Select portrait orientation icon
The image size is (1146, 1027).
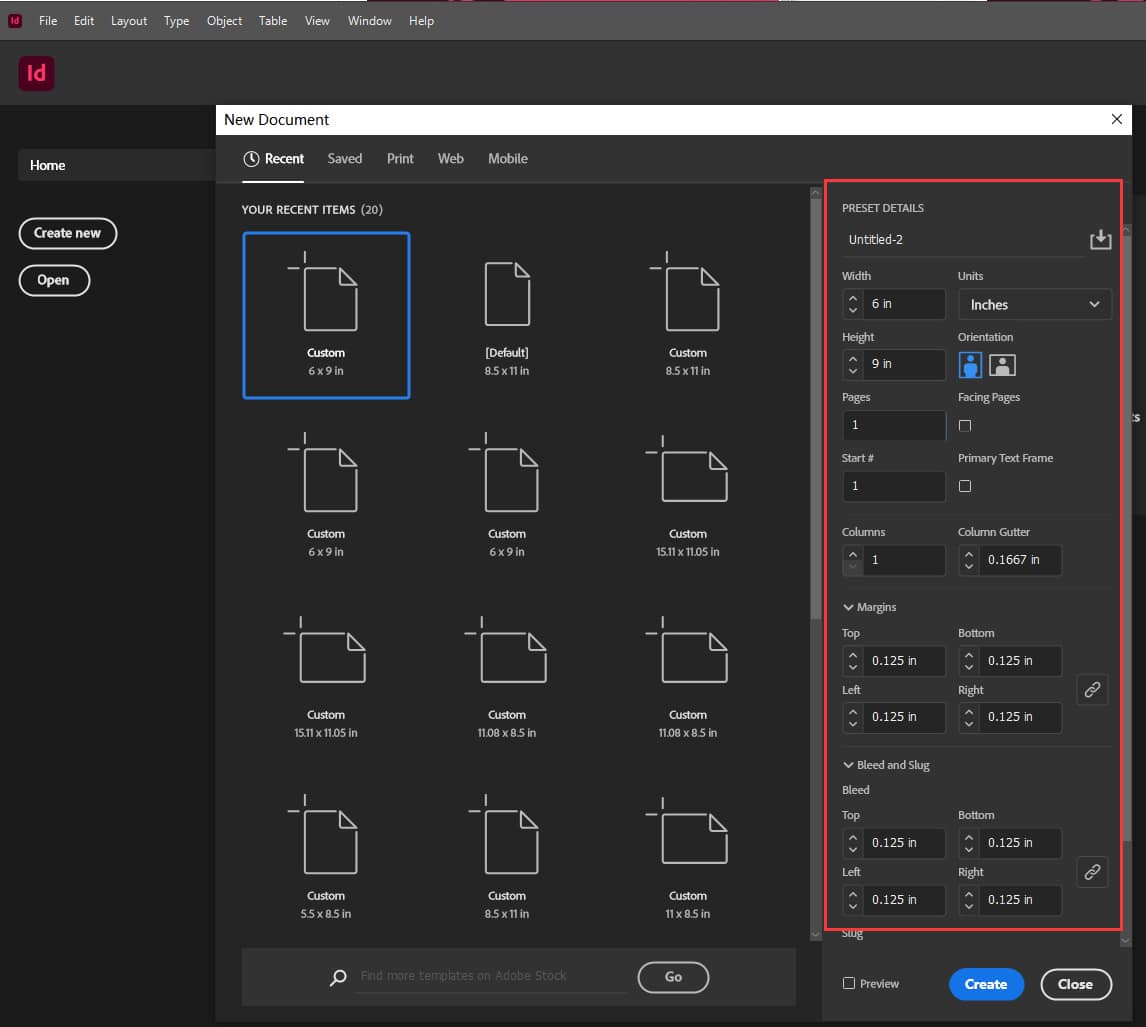970,365
